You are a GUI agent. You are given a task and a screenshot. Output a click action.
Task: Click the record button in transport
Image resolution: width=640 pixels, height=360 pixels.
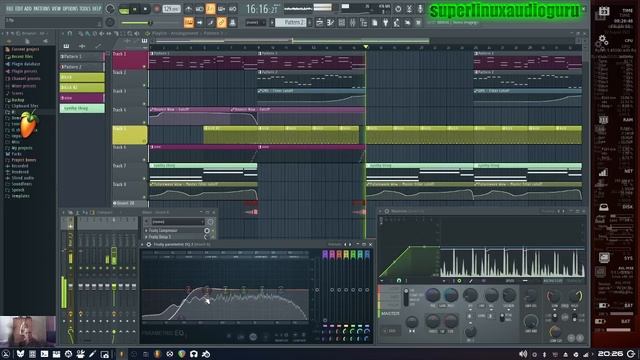pyautogui.click(x=157, y=9)
